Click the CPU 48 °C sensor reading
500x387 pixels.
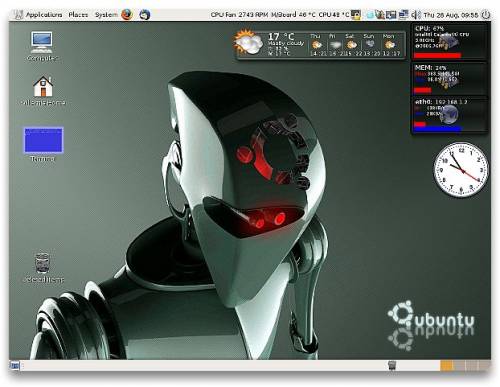pos(334,15)
